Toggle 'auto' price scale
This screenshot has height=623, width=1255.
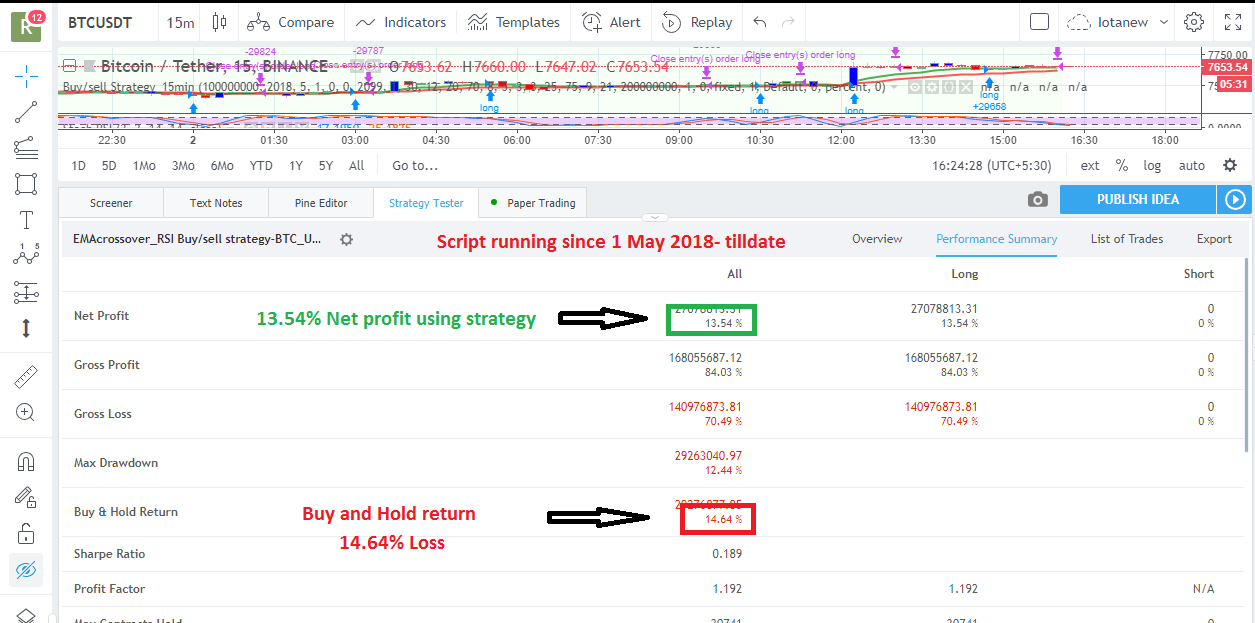(1192, 166)
